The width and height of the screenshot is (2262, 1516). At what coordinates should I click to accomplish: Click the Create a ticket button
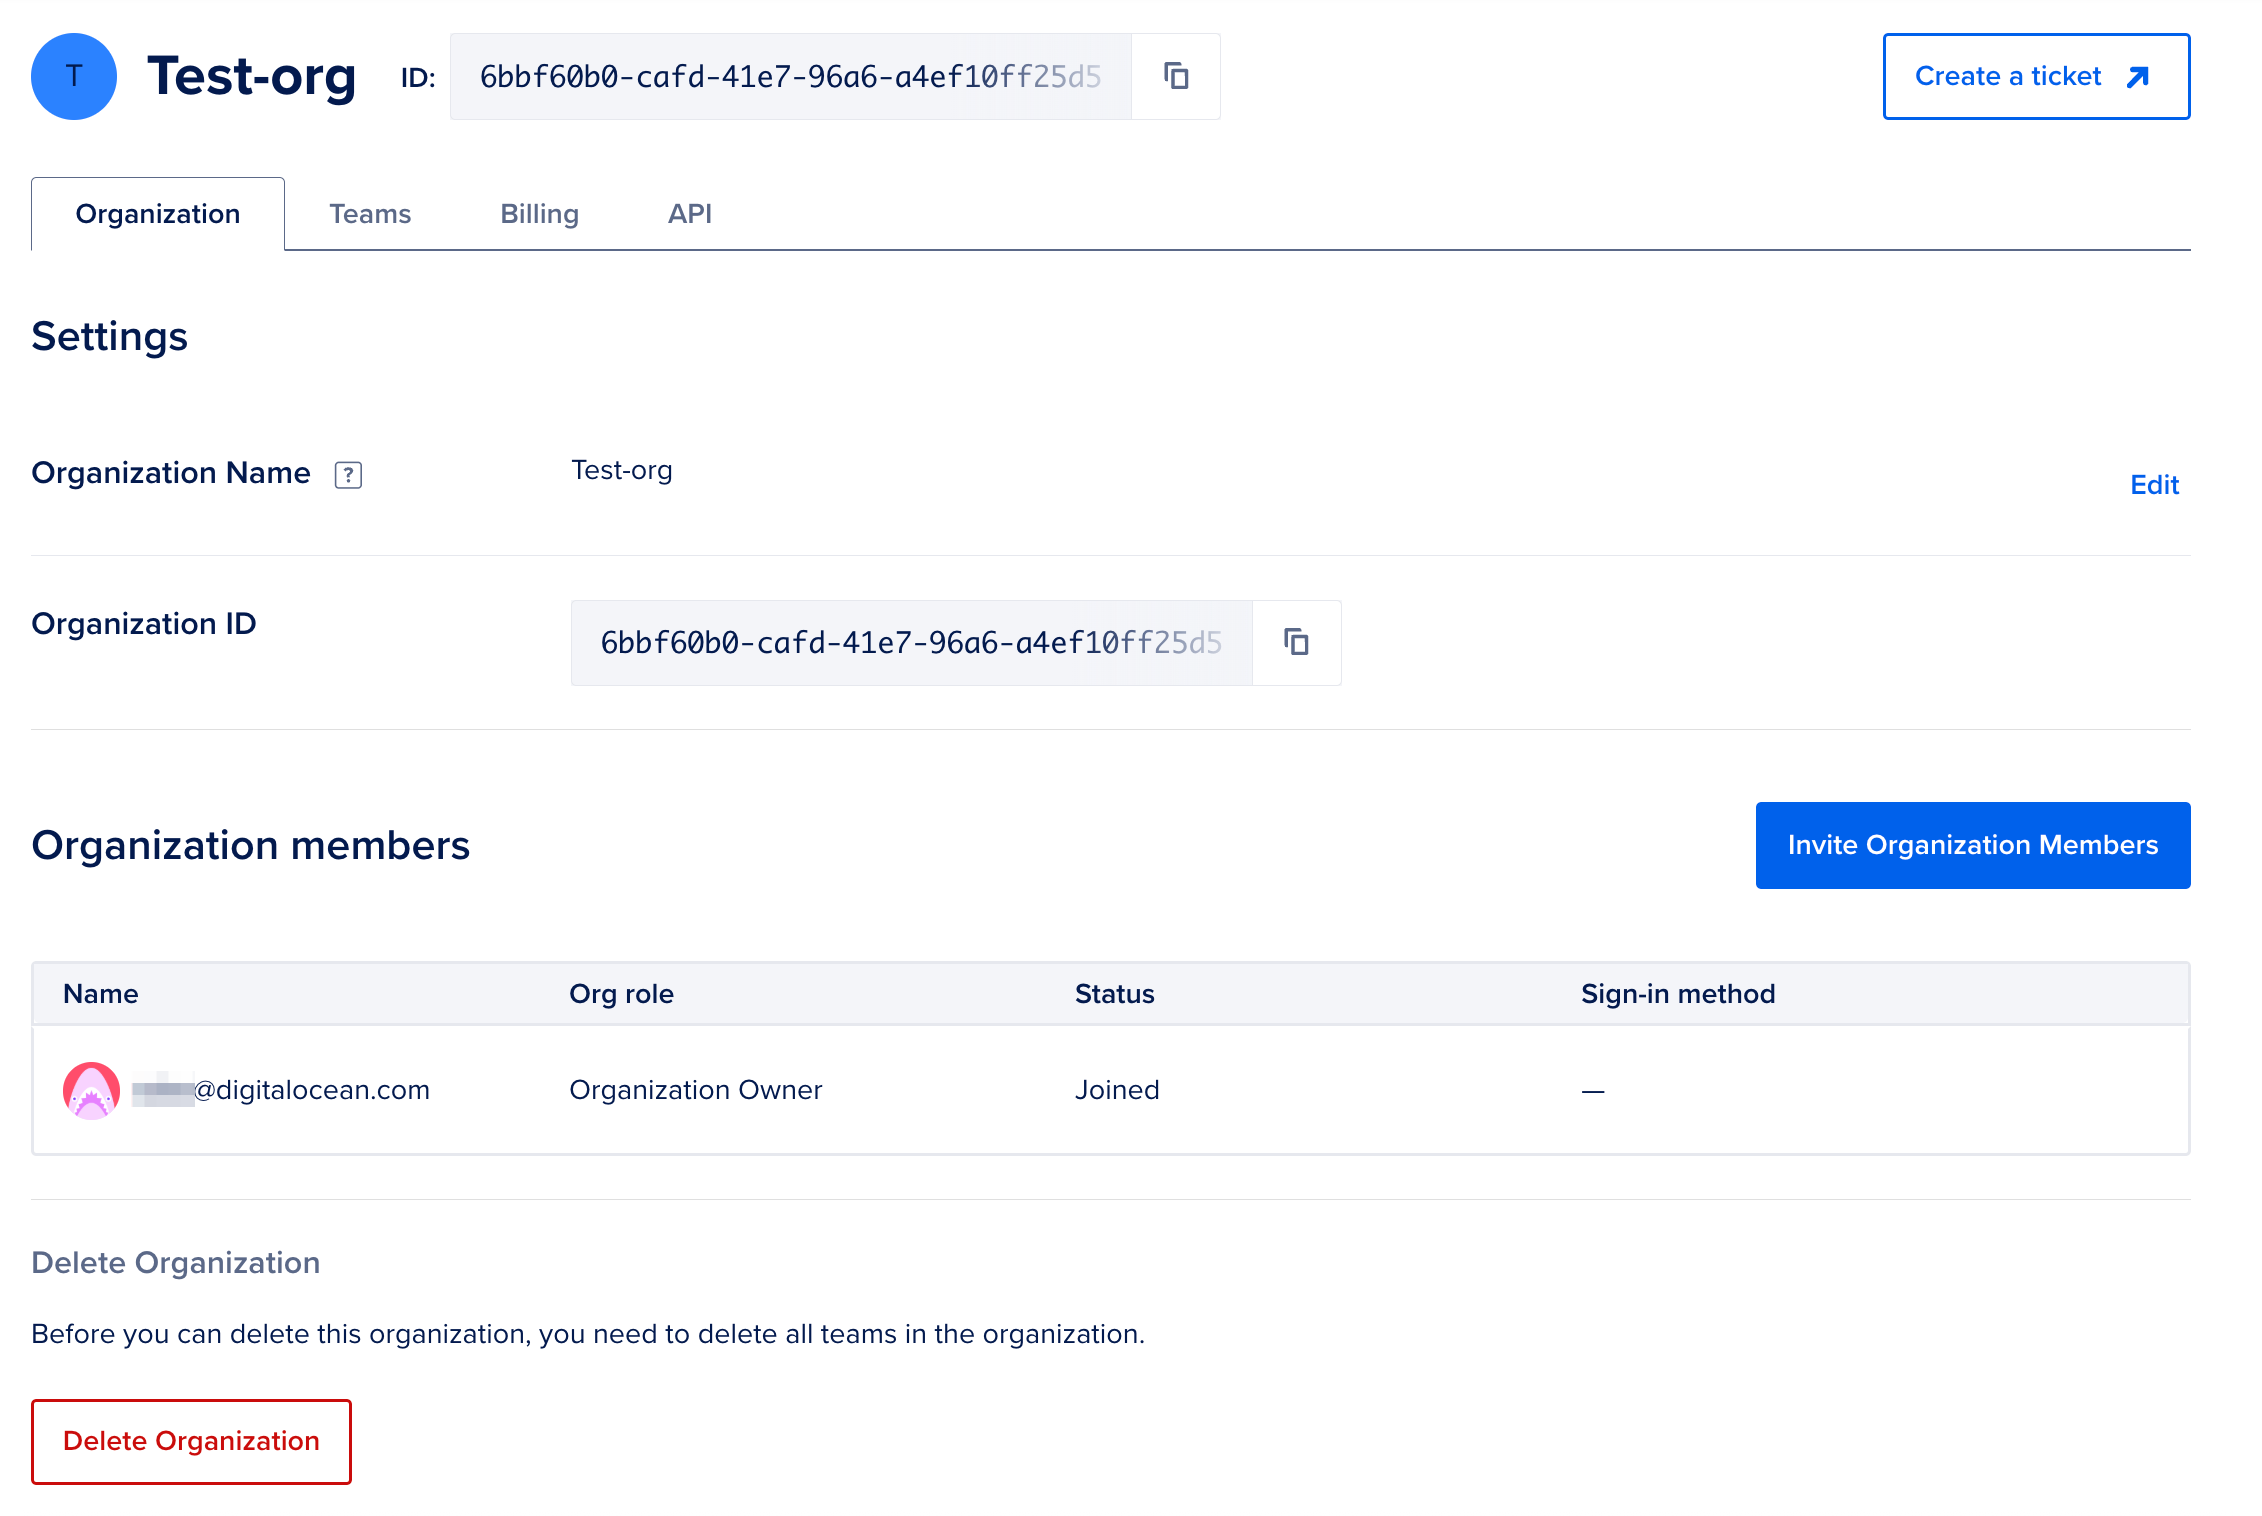coord(2035,75)
